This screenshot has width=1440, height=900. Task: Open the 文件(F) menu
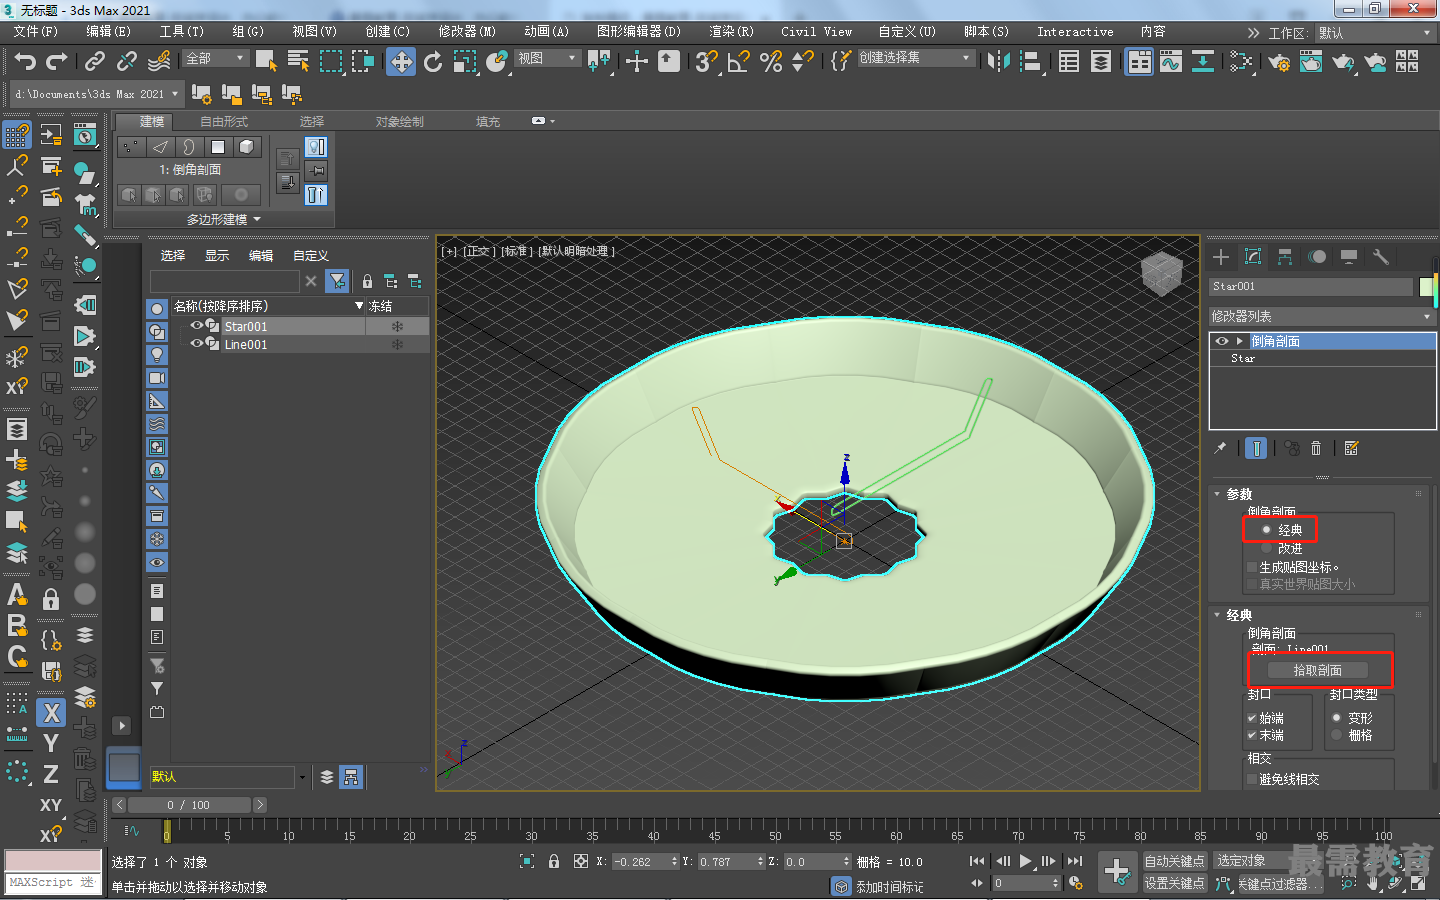click(36, 32)
